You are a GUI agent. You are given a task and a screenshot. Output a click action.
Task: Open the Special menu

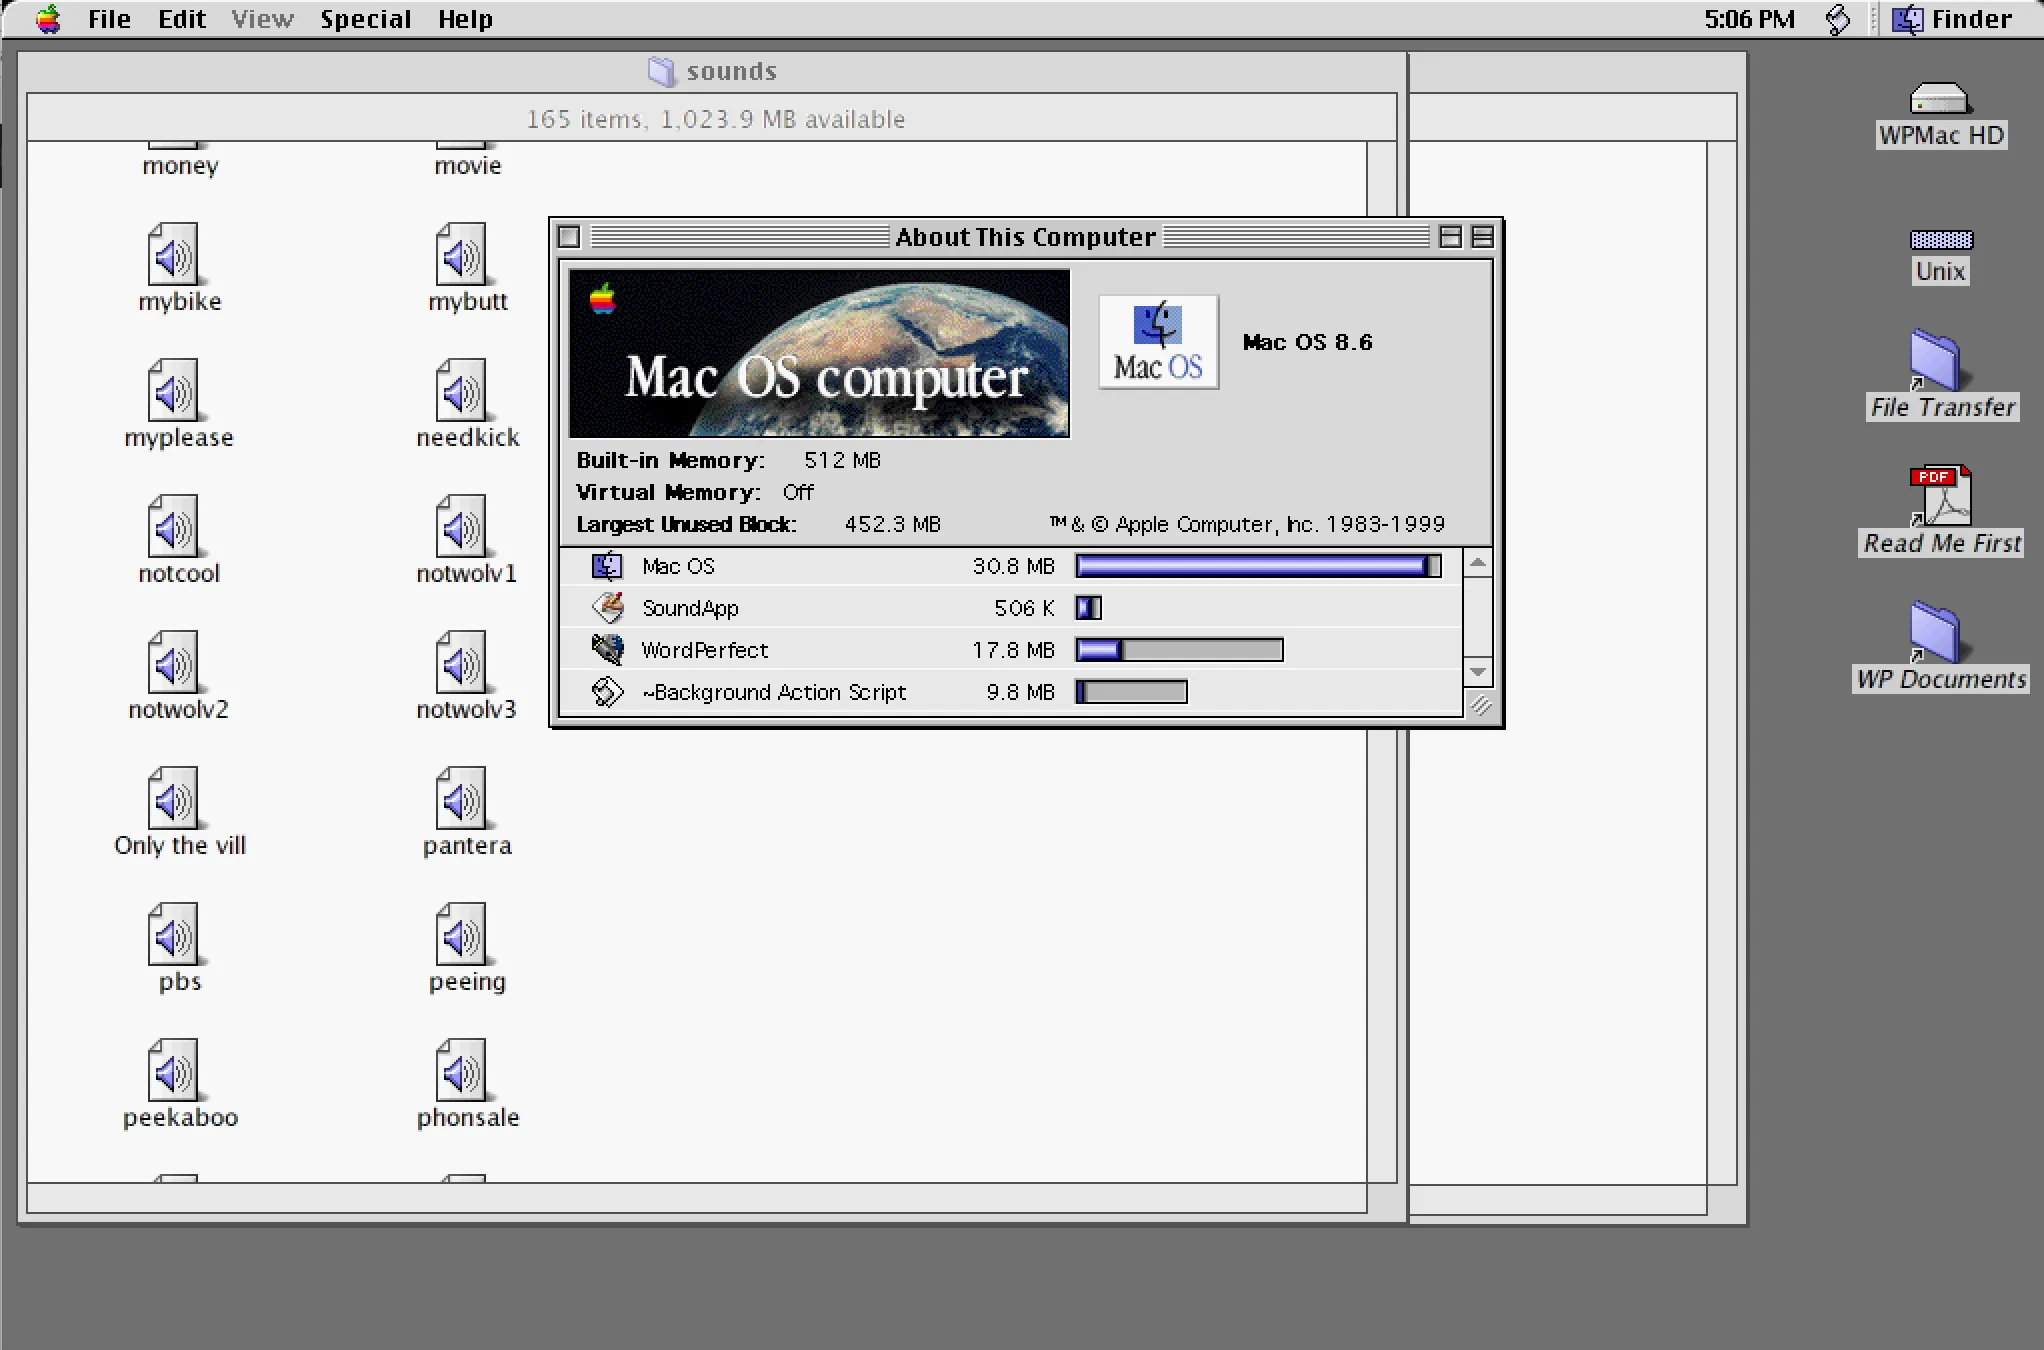pyautogui.click(x=365, y=19)
